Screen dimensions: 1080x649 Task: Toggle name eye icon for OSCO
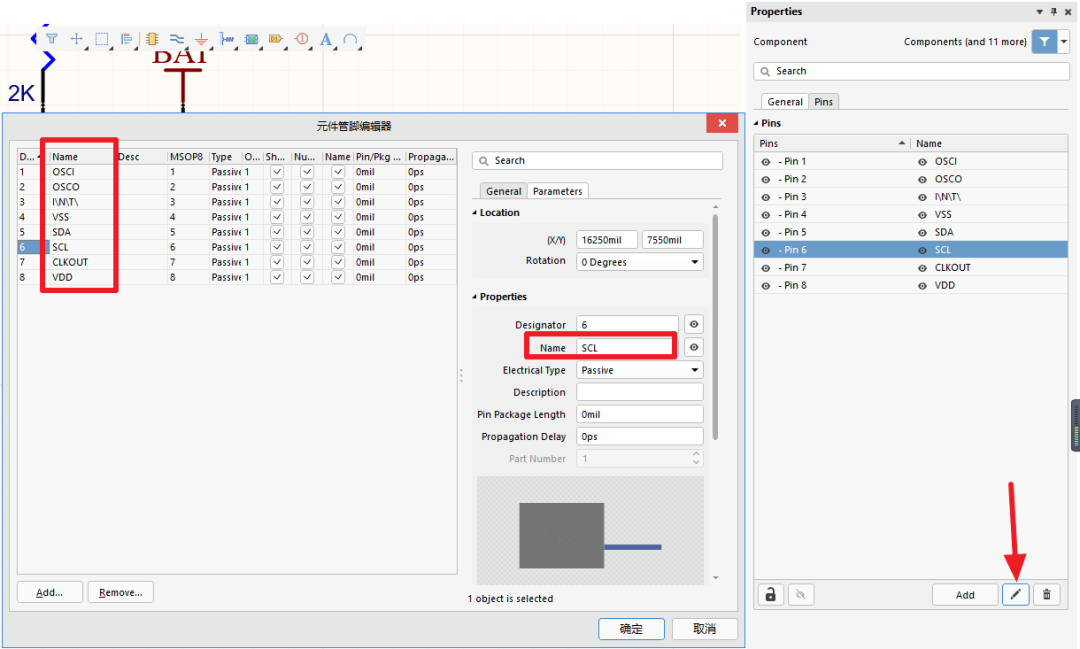tap(922, 179)
